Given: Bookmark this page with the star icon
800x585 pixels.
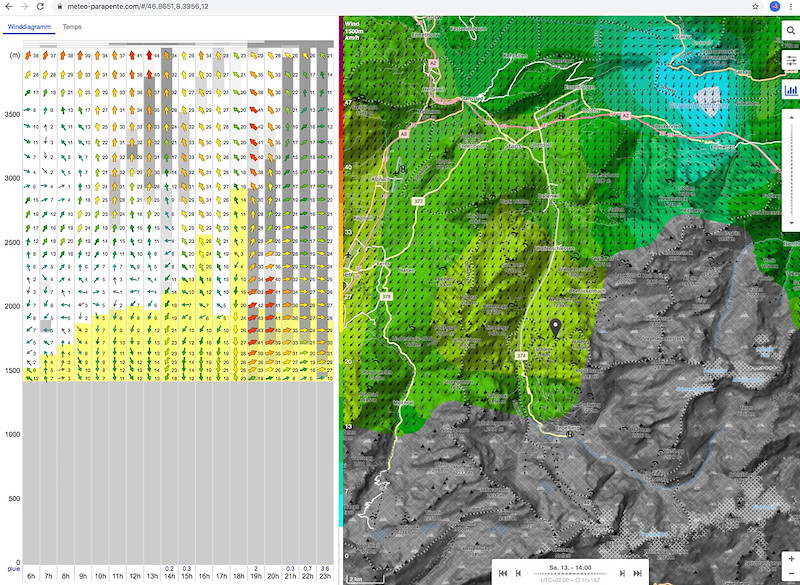Looking at the screenshot, I should click(755, 7).
